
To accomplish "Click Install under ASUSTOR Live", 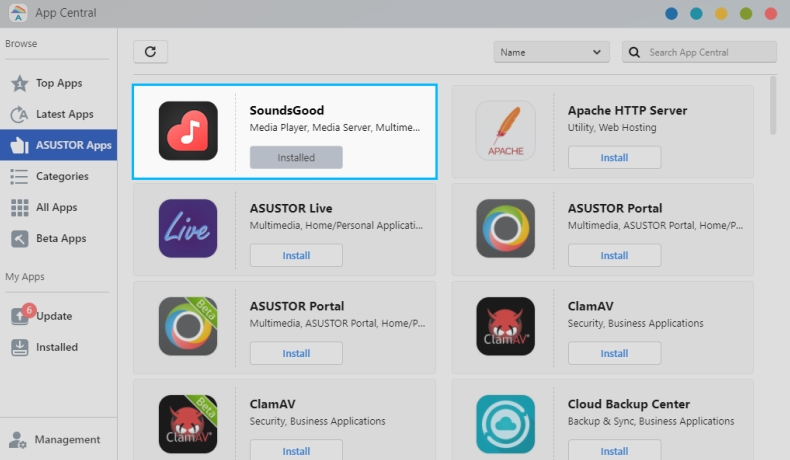I will click(296, 255).
